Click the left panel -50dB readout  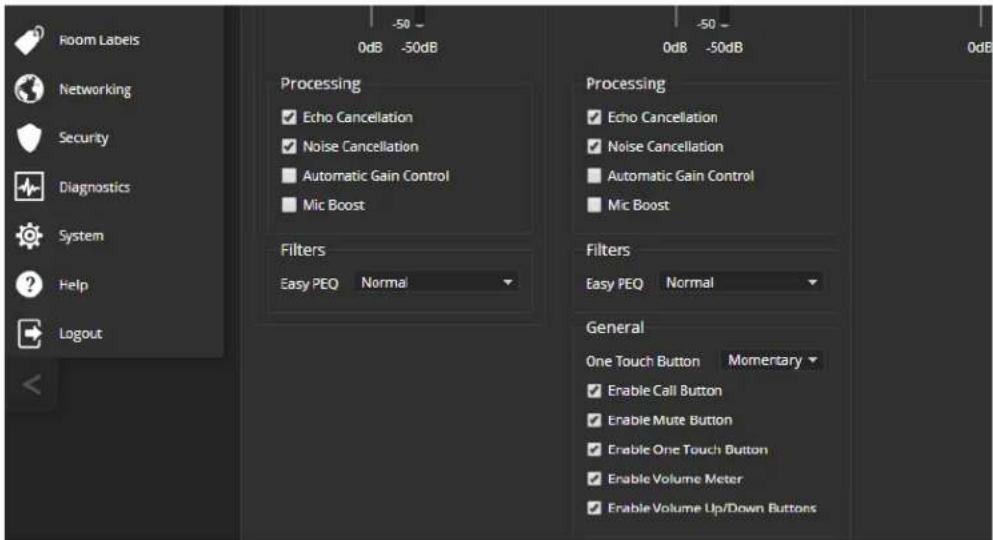coord(419,47)
